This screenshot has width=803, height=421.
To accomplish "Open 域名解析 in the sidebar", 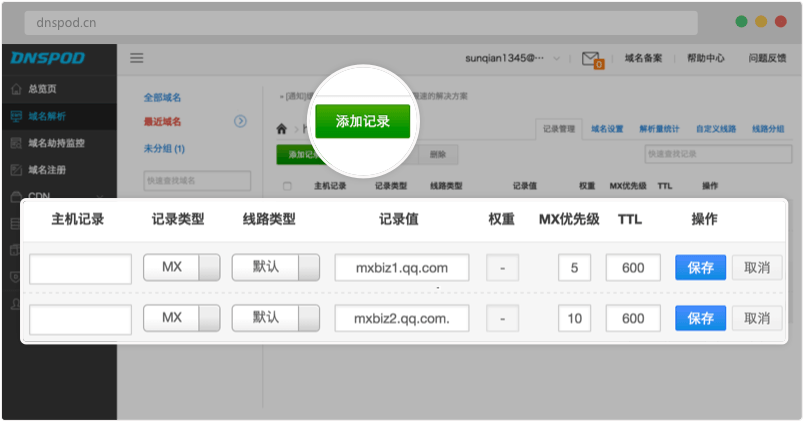I will (48, 116).
